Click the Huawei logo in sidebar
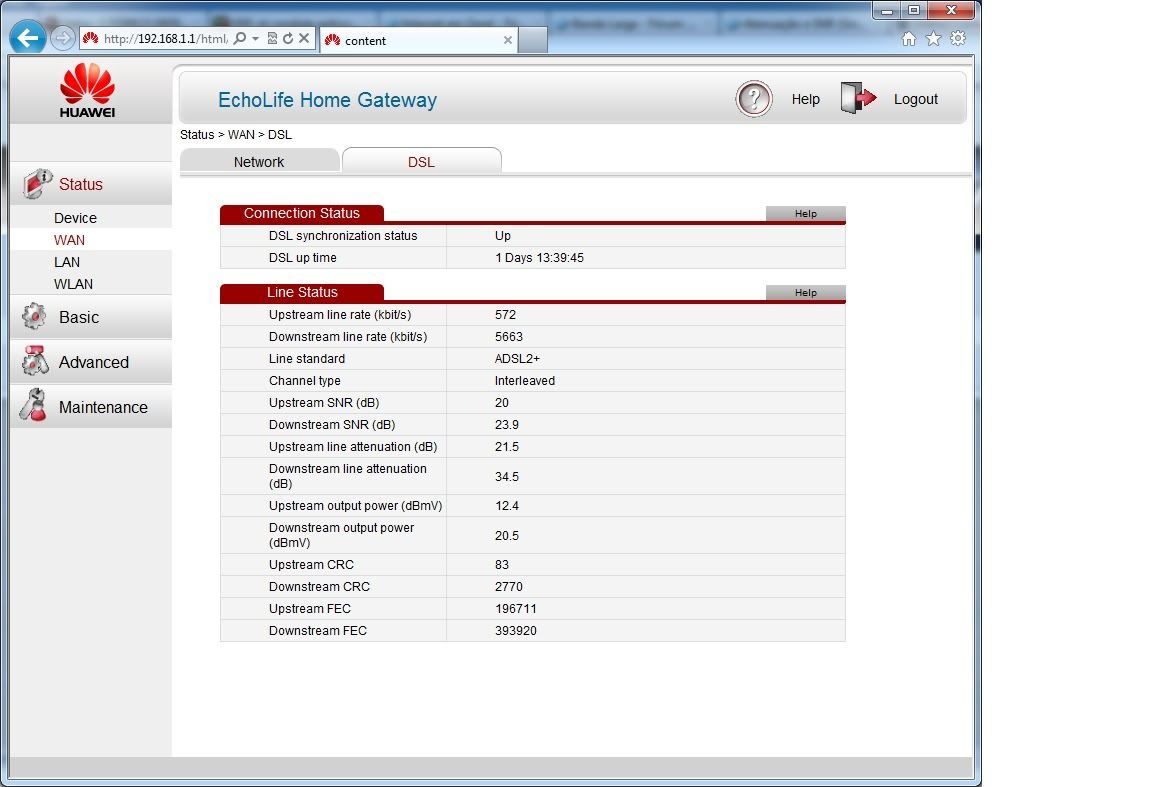The height and width of the screenshot is (787, 1152). click(88, 91)
